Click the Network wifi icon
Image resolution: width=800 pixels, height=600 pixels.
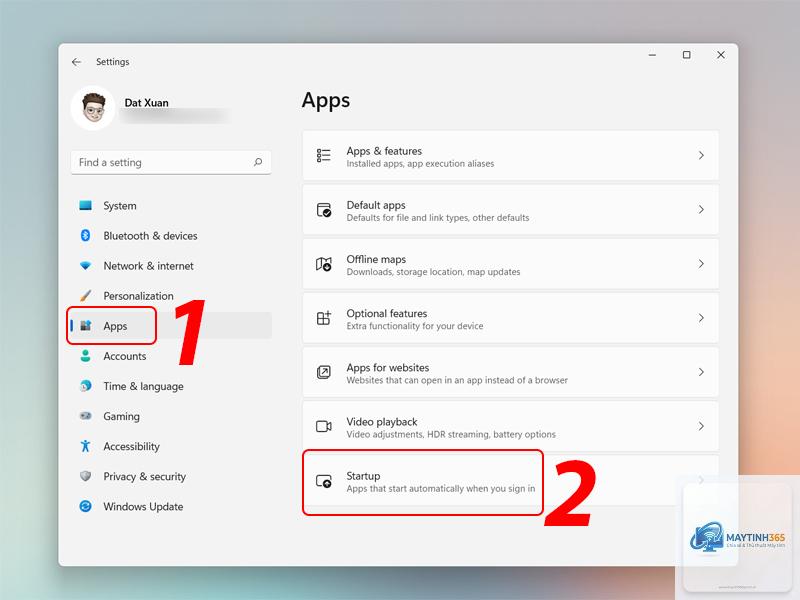coord(86,266)
